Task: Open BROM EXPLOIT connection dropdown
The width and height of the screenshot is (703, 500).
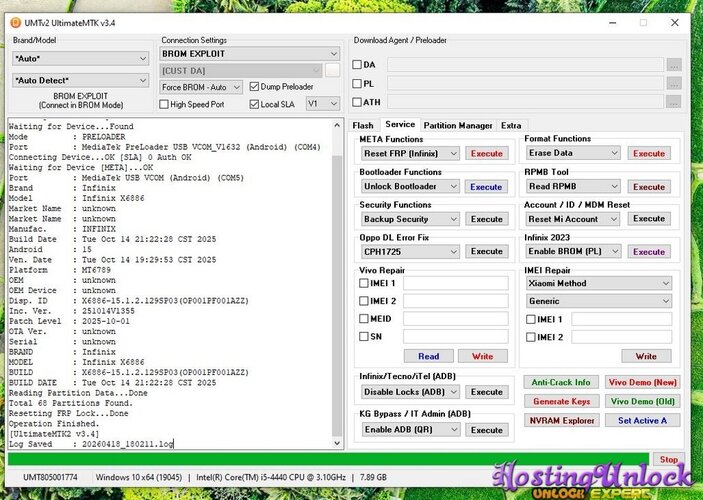Action: tap(250, 54)
